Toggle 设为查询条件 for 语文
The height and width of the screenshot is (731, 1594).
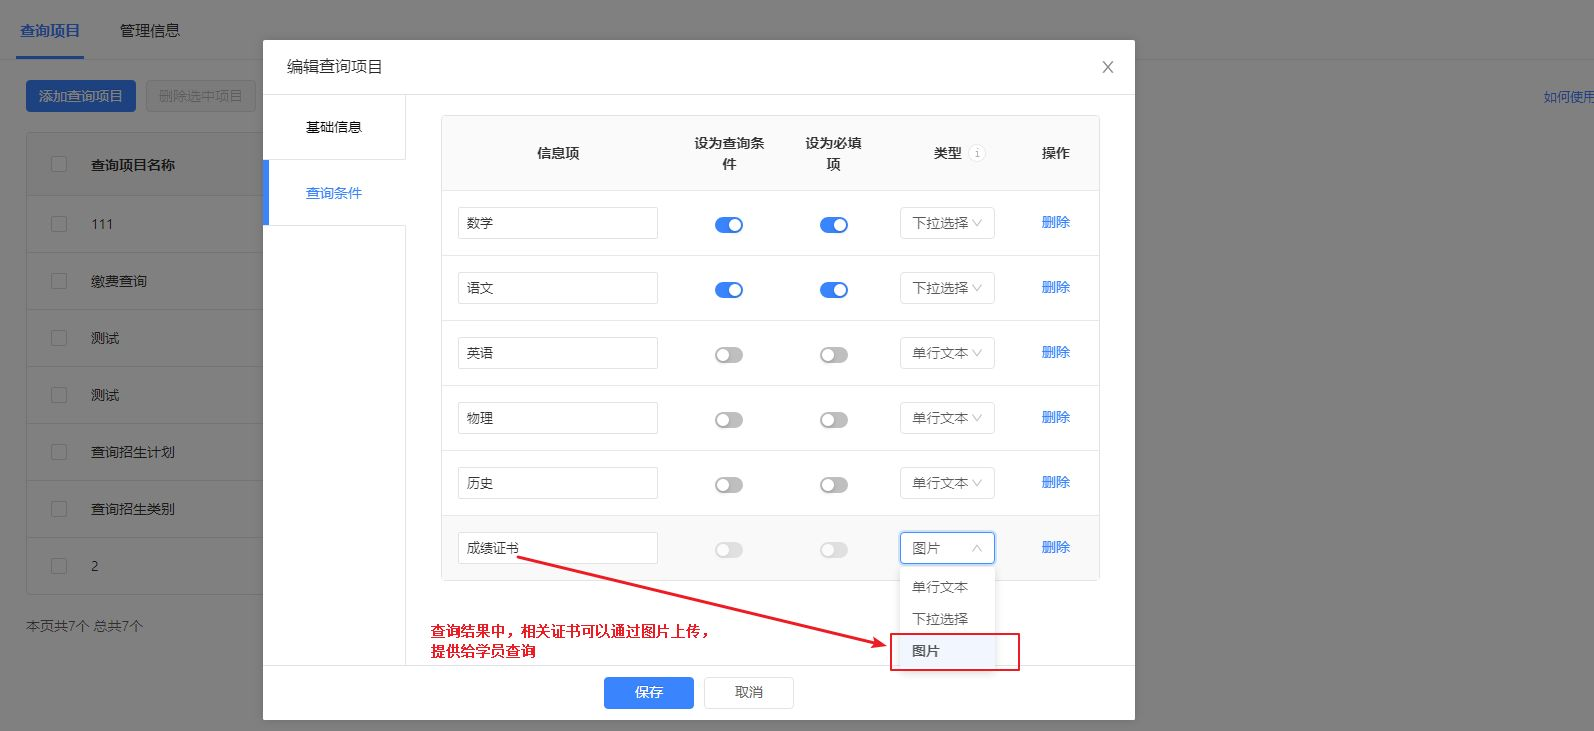click(729, 290)
